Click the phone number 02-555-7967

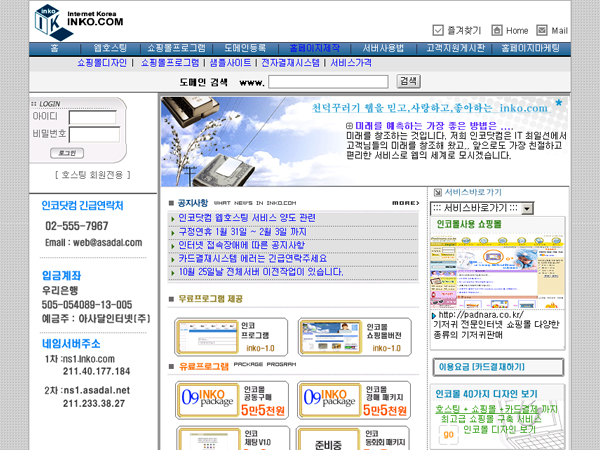[77, 226]
